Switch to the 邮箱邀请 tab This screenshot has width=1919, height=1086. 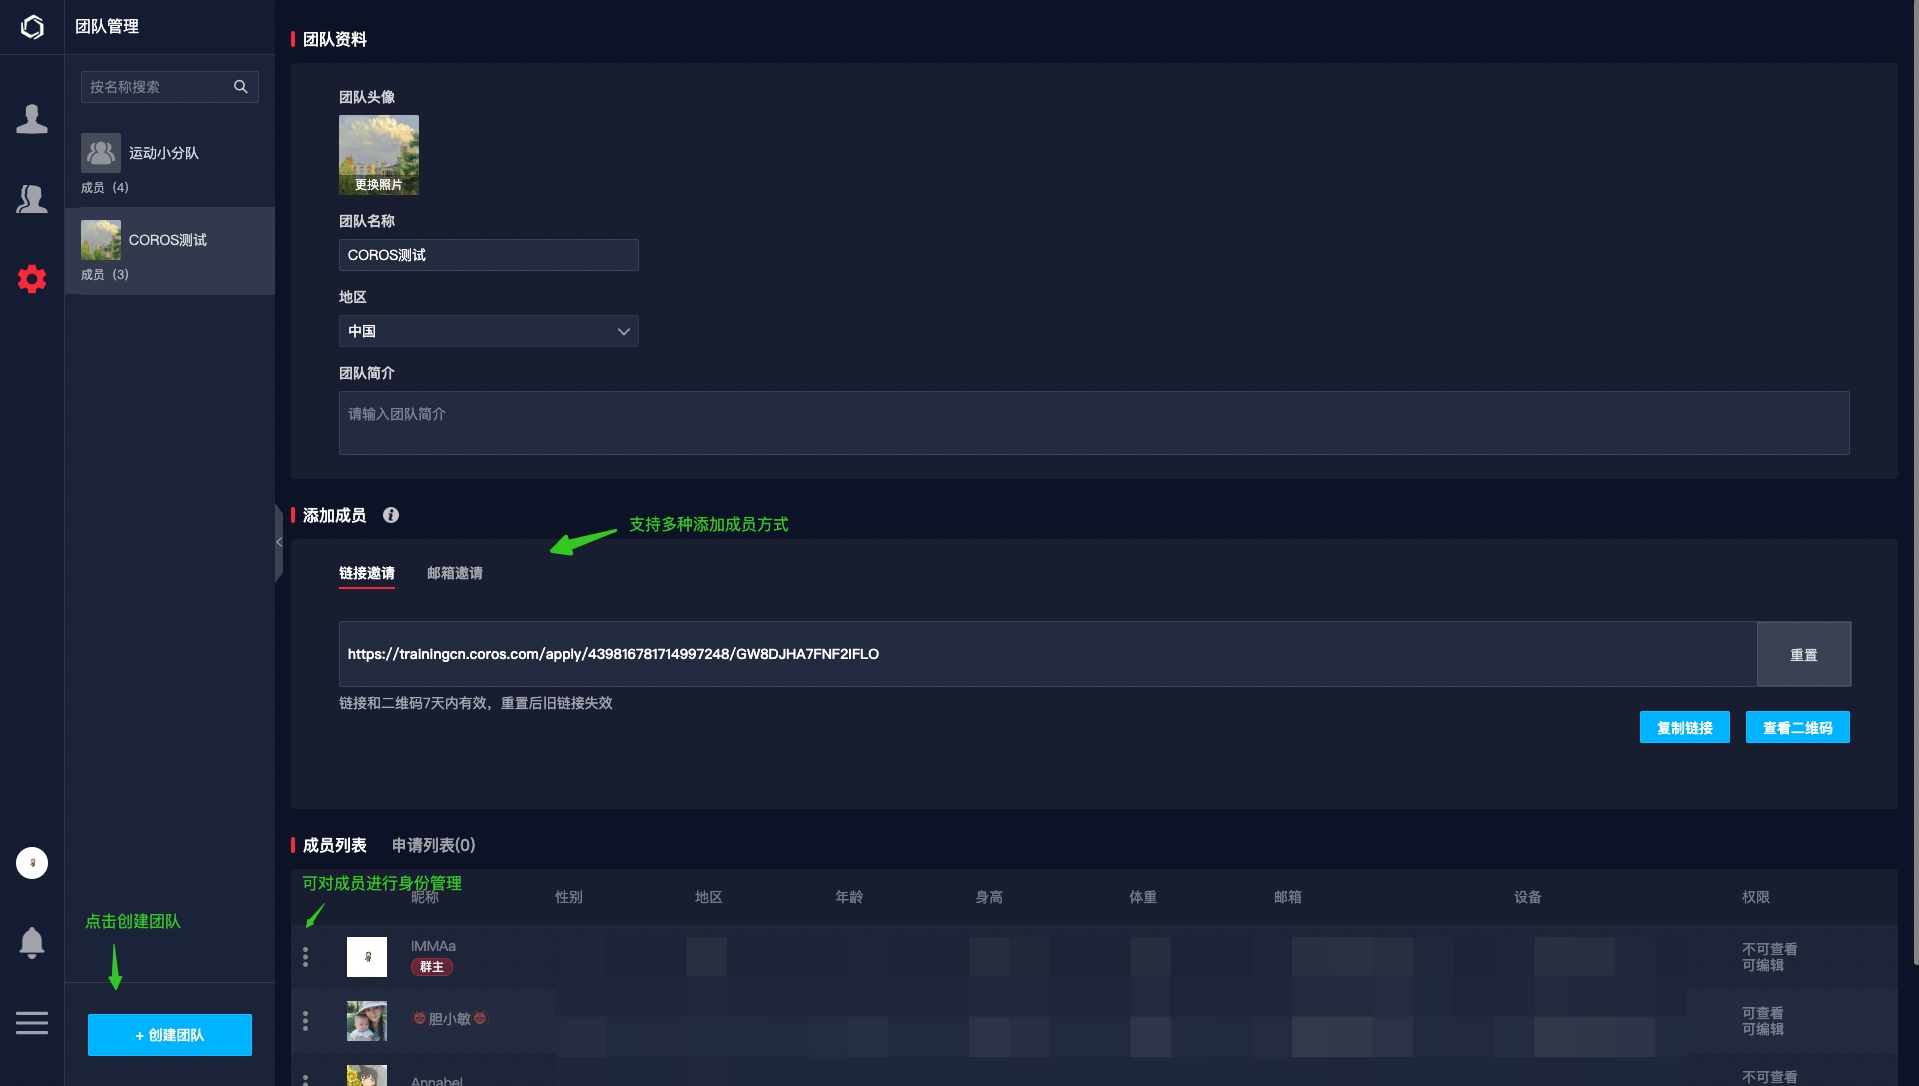pos(454,573)
